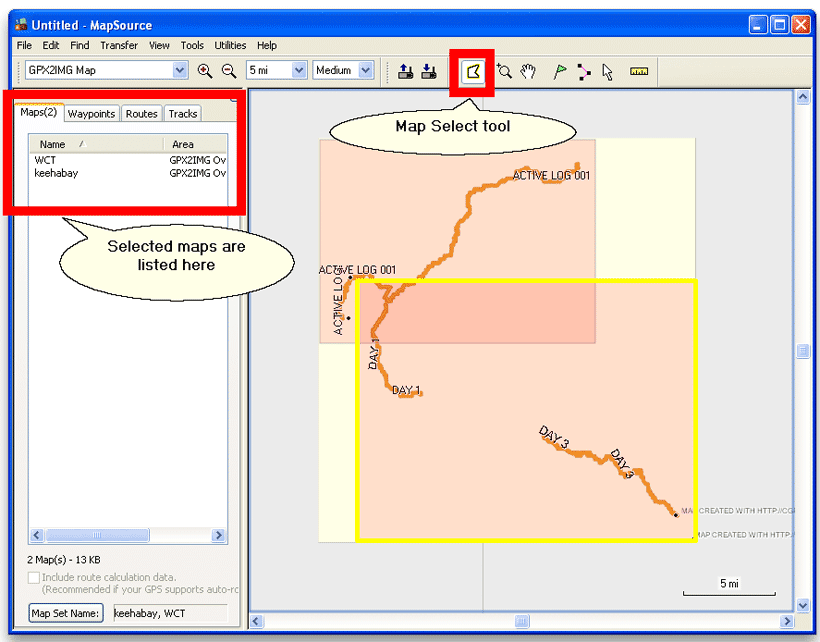Toggle Include route calculation data checkbox

point(34,578)
